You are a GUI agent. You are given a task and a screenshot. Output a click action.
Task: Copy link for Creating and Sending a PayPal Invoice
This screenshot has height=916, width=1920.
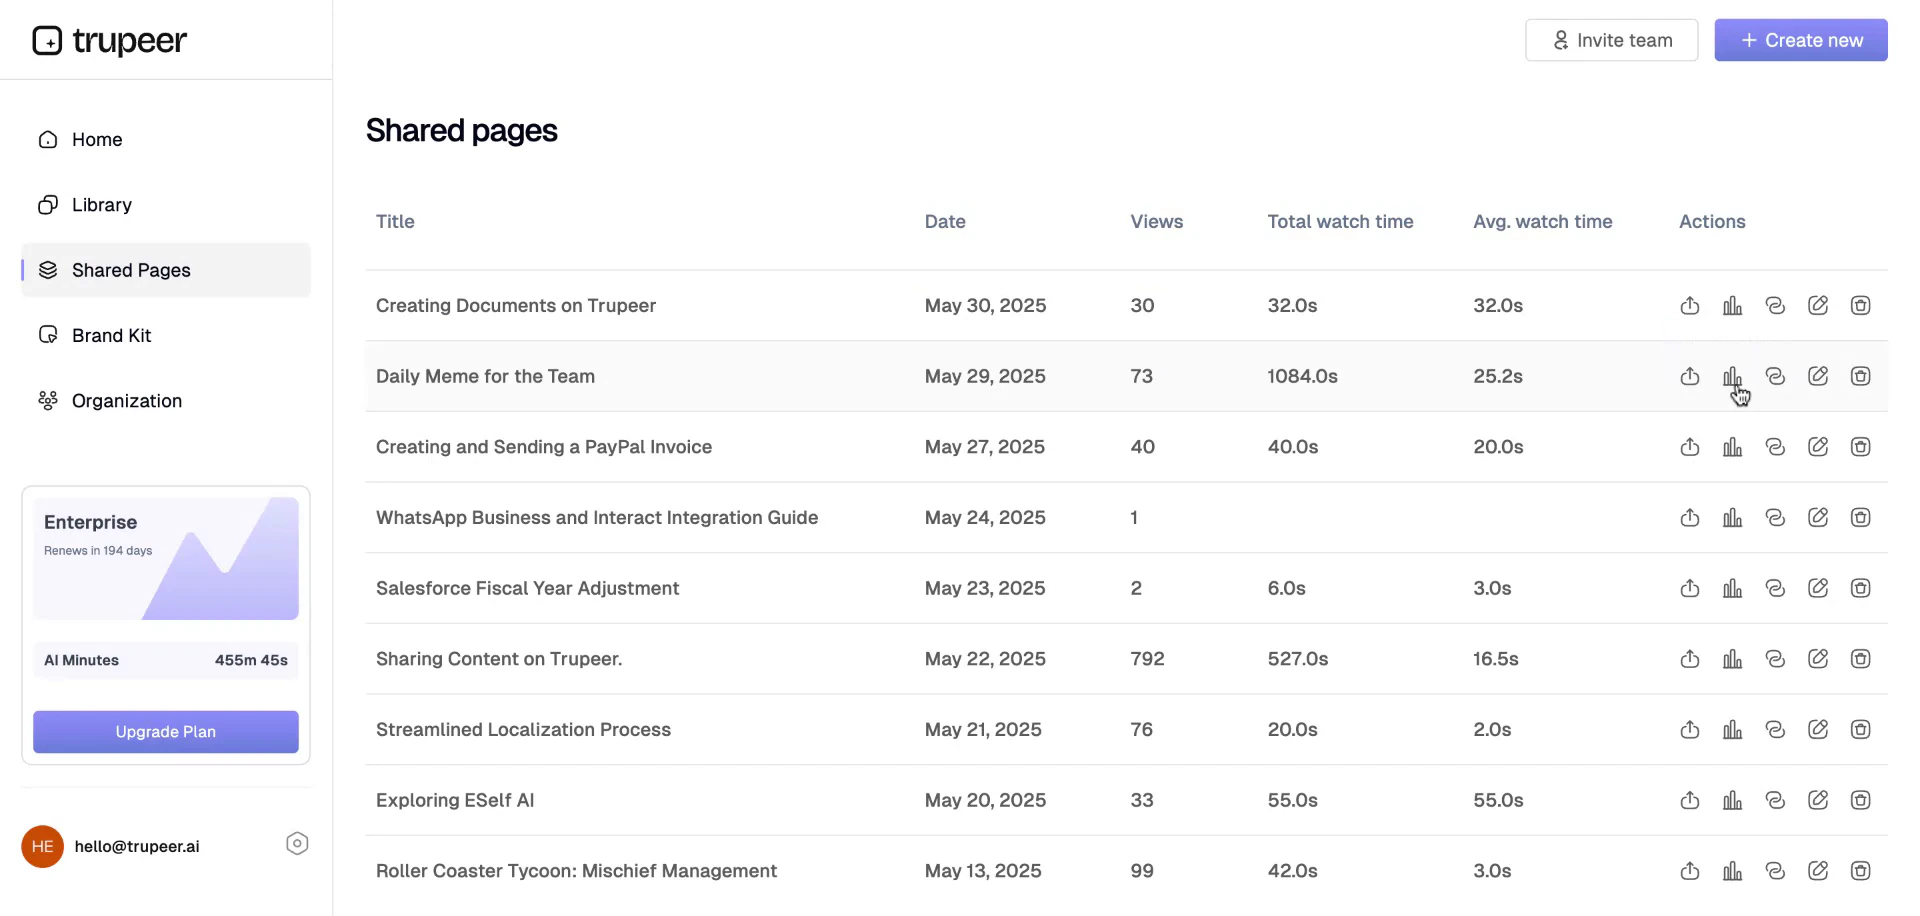click(x=1775, y=447)
